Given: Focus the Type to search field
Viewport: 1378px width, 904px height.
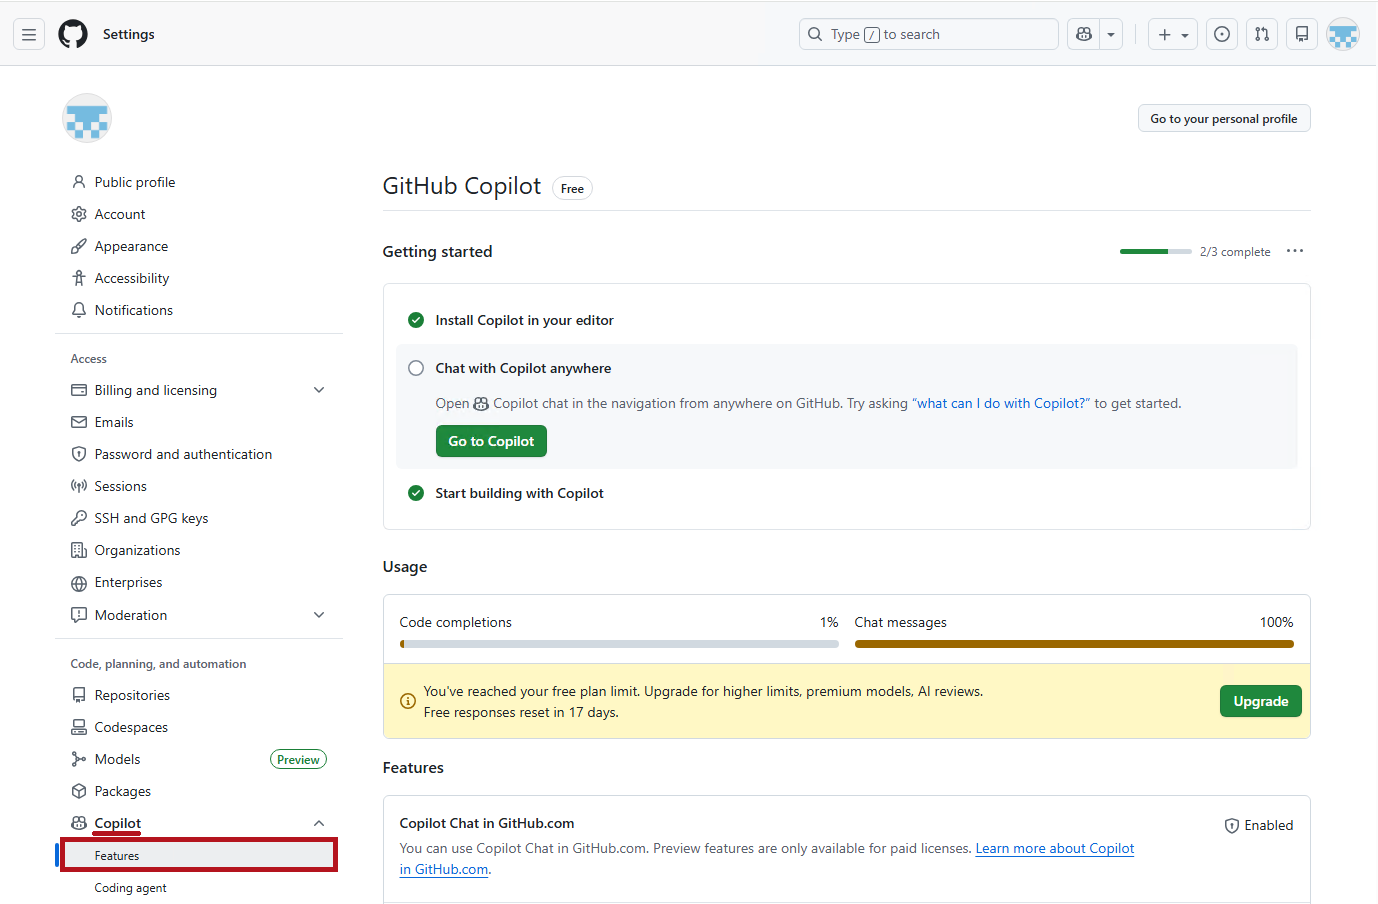Looking at the screenshot, I should tap(928, 34).
